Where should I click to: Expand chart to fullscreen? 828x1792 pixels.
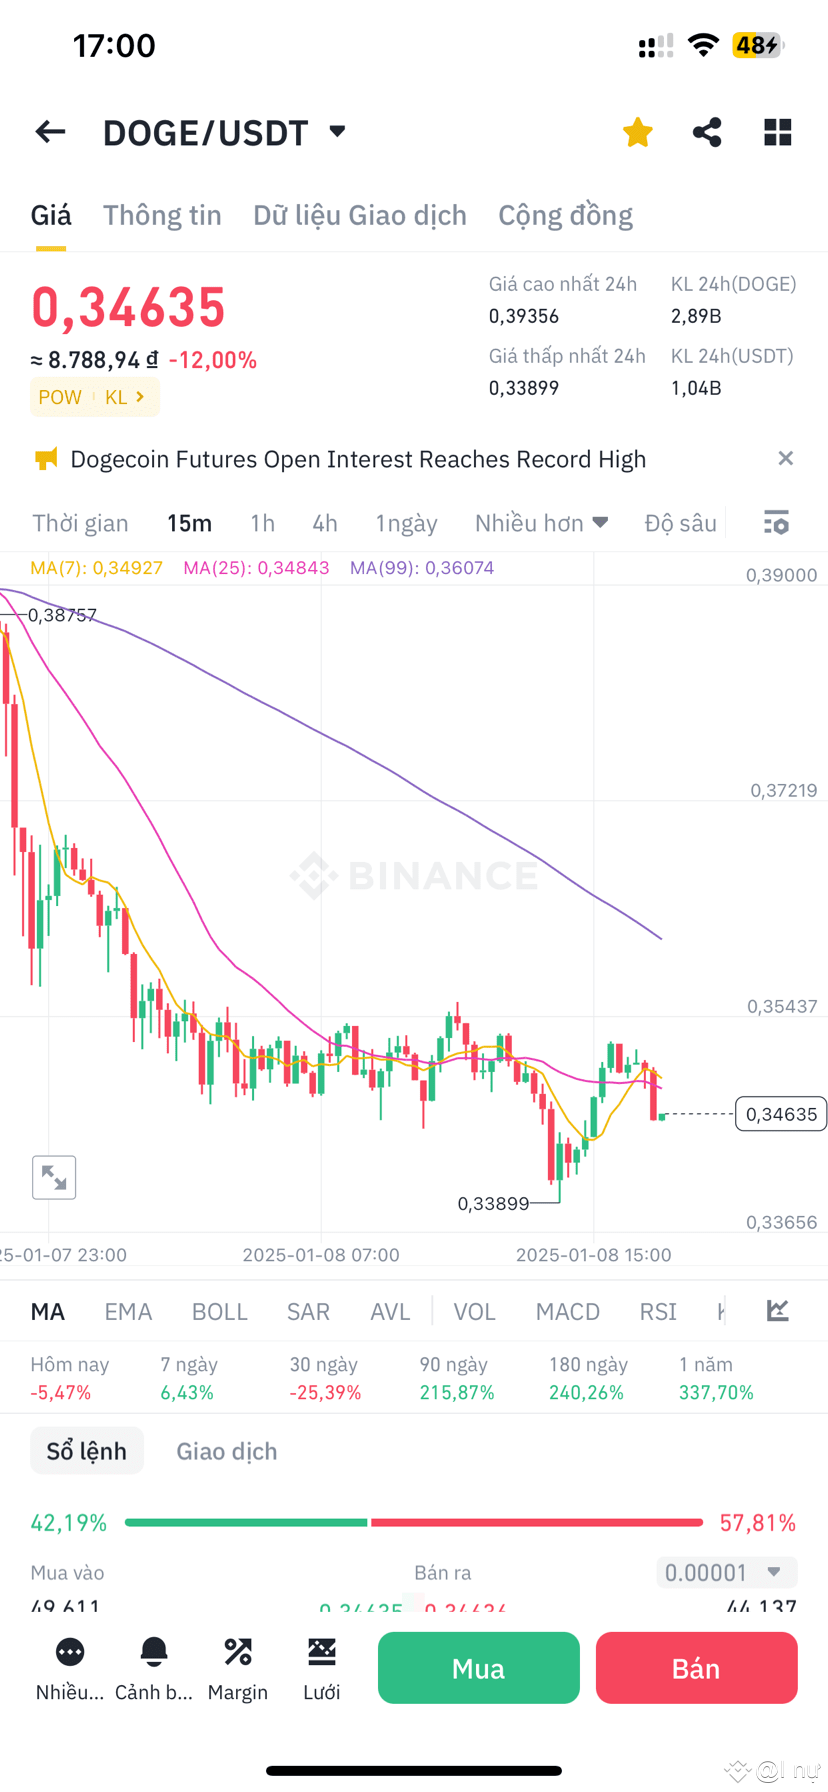pos(54,1177)
